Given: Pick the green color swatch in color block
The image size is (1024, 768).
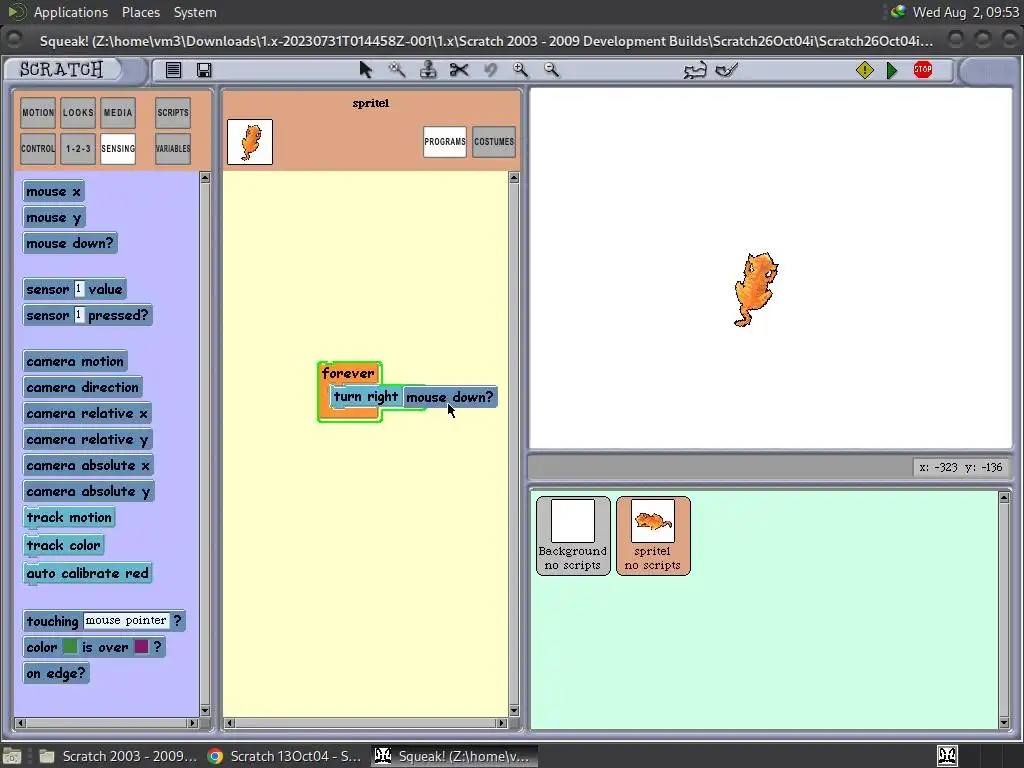Looking at the screenshot, I should tap(70, 647).
